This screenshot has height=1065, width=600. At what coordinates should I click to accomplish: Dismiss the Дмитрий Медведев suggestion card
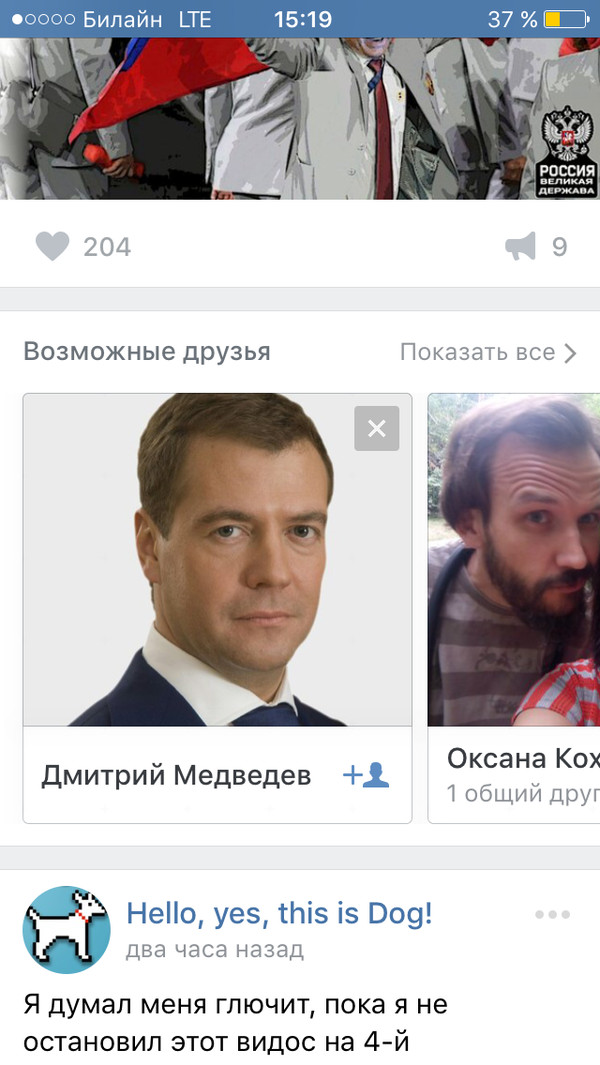click(376, 429)
